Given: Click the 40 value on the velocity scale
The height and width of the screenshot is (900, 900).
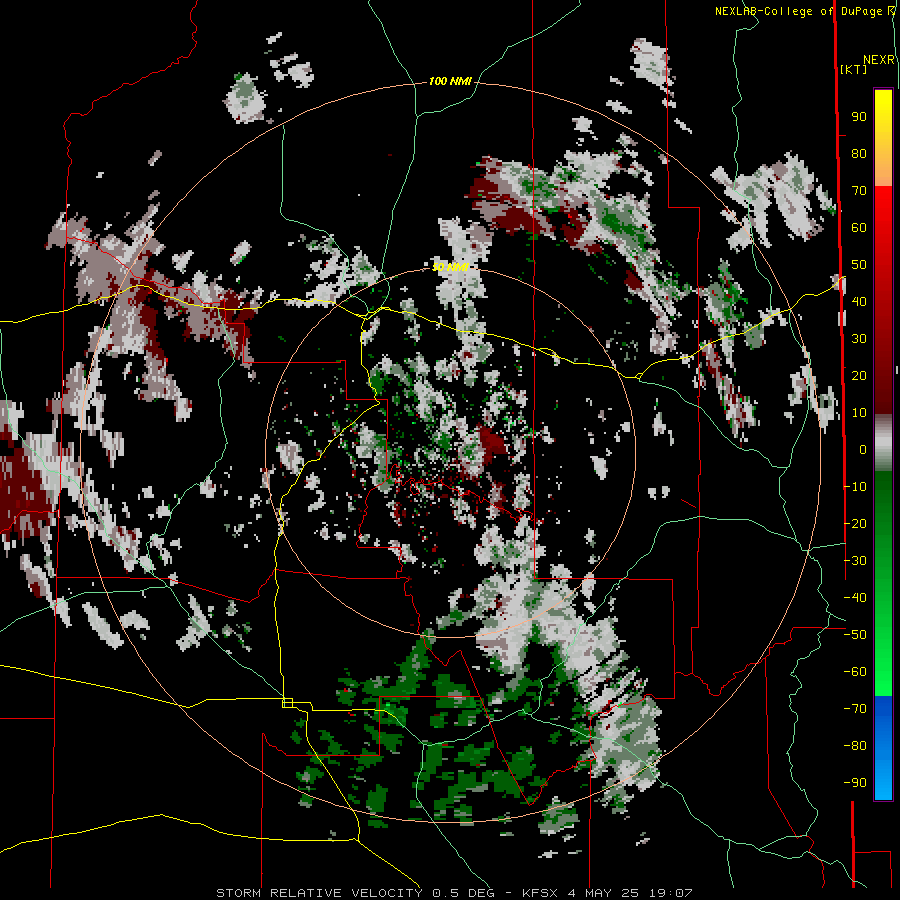Looking at the screenshot, I should (859, 301).
